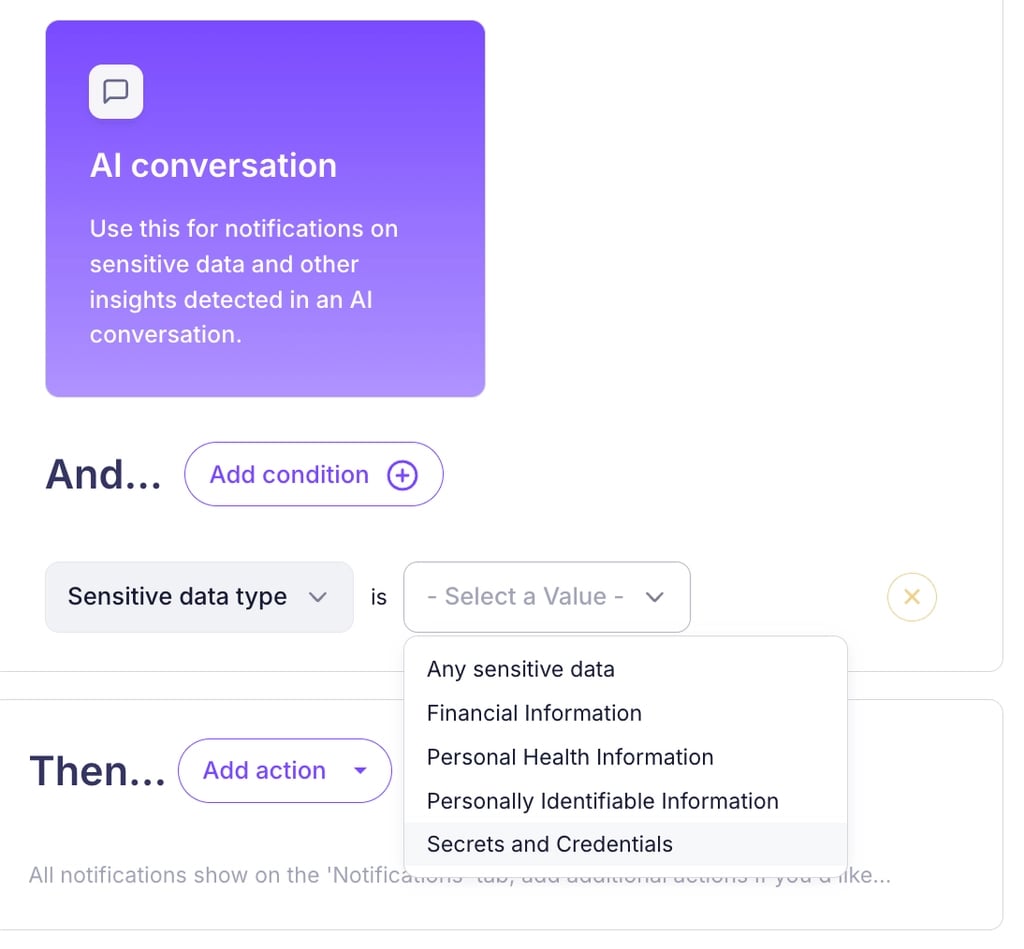The image size is (1024, 949).
Task: Open the Add action dropdown
Action: [284, 771]
